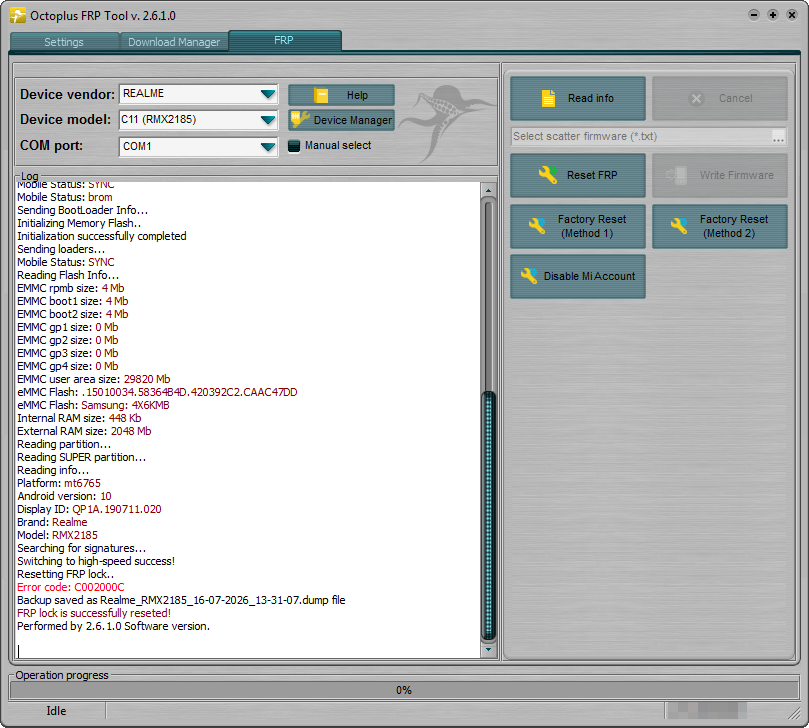Click the disabled Cancel button label
This screenshot has width=809, height=728.
(735, 98)
